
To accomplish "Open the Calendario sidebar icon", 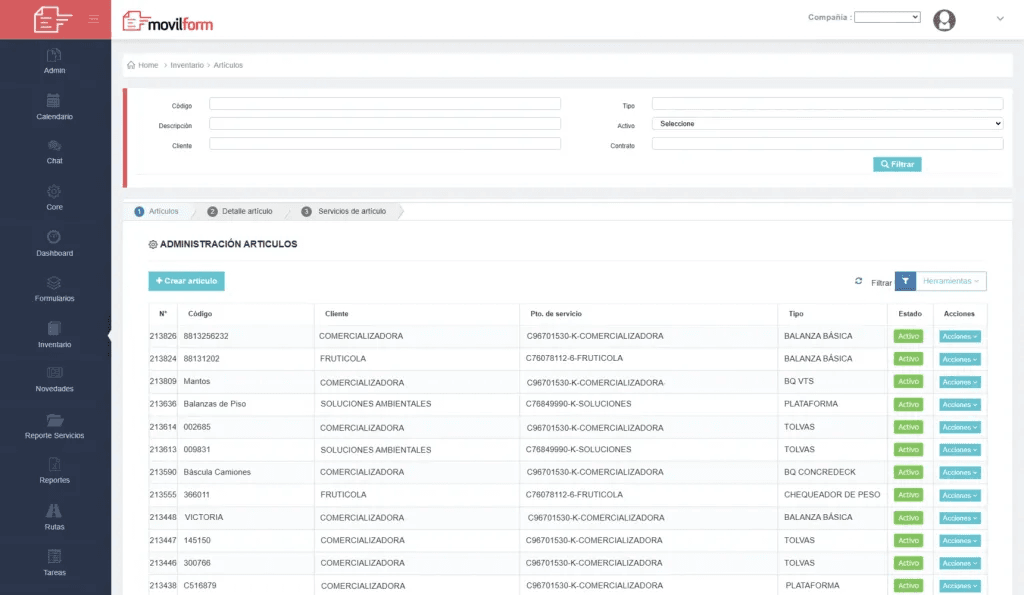I will [54, 101].
